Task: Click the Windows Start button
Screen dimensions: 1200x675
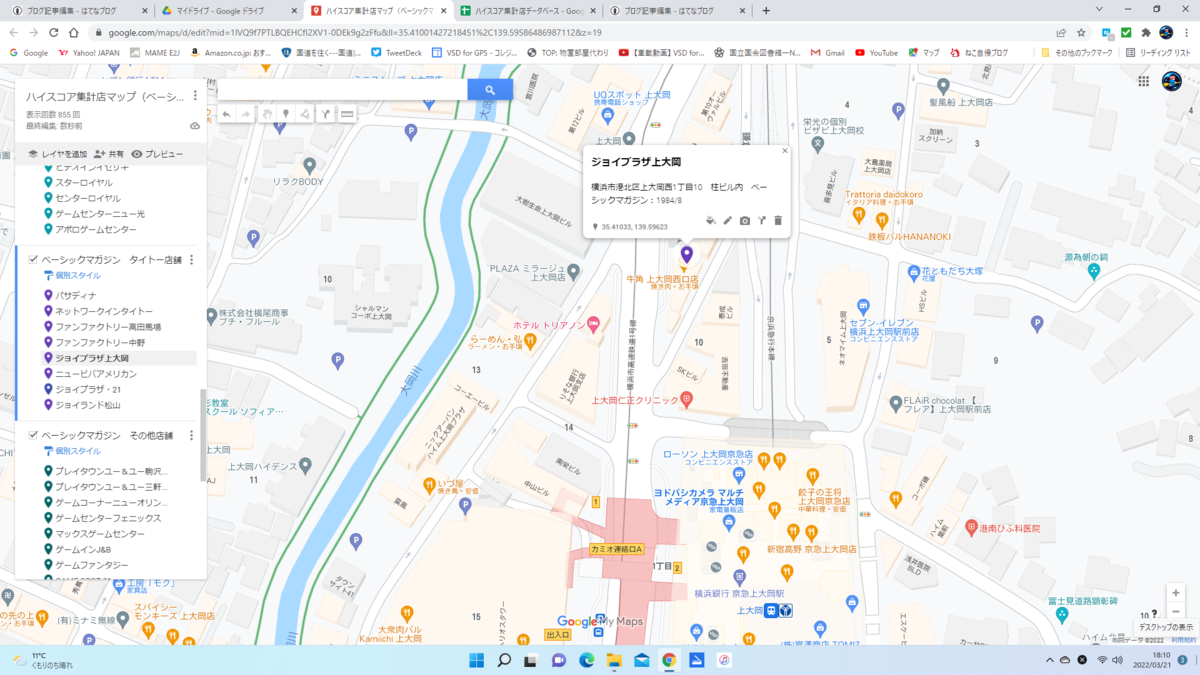Action: click(477, 660)
